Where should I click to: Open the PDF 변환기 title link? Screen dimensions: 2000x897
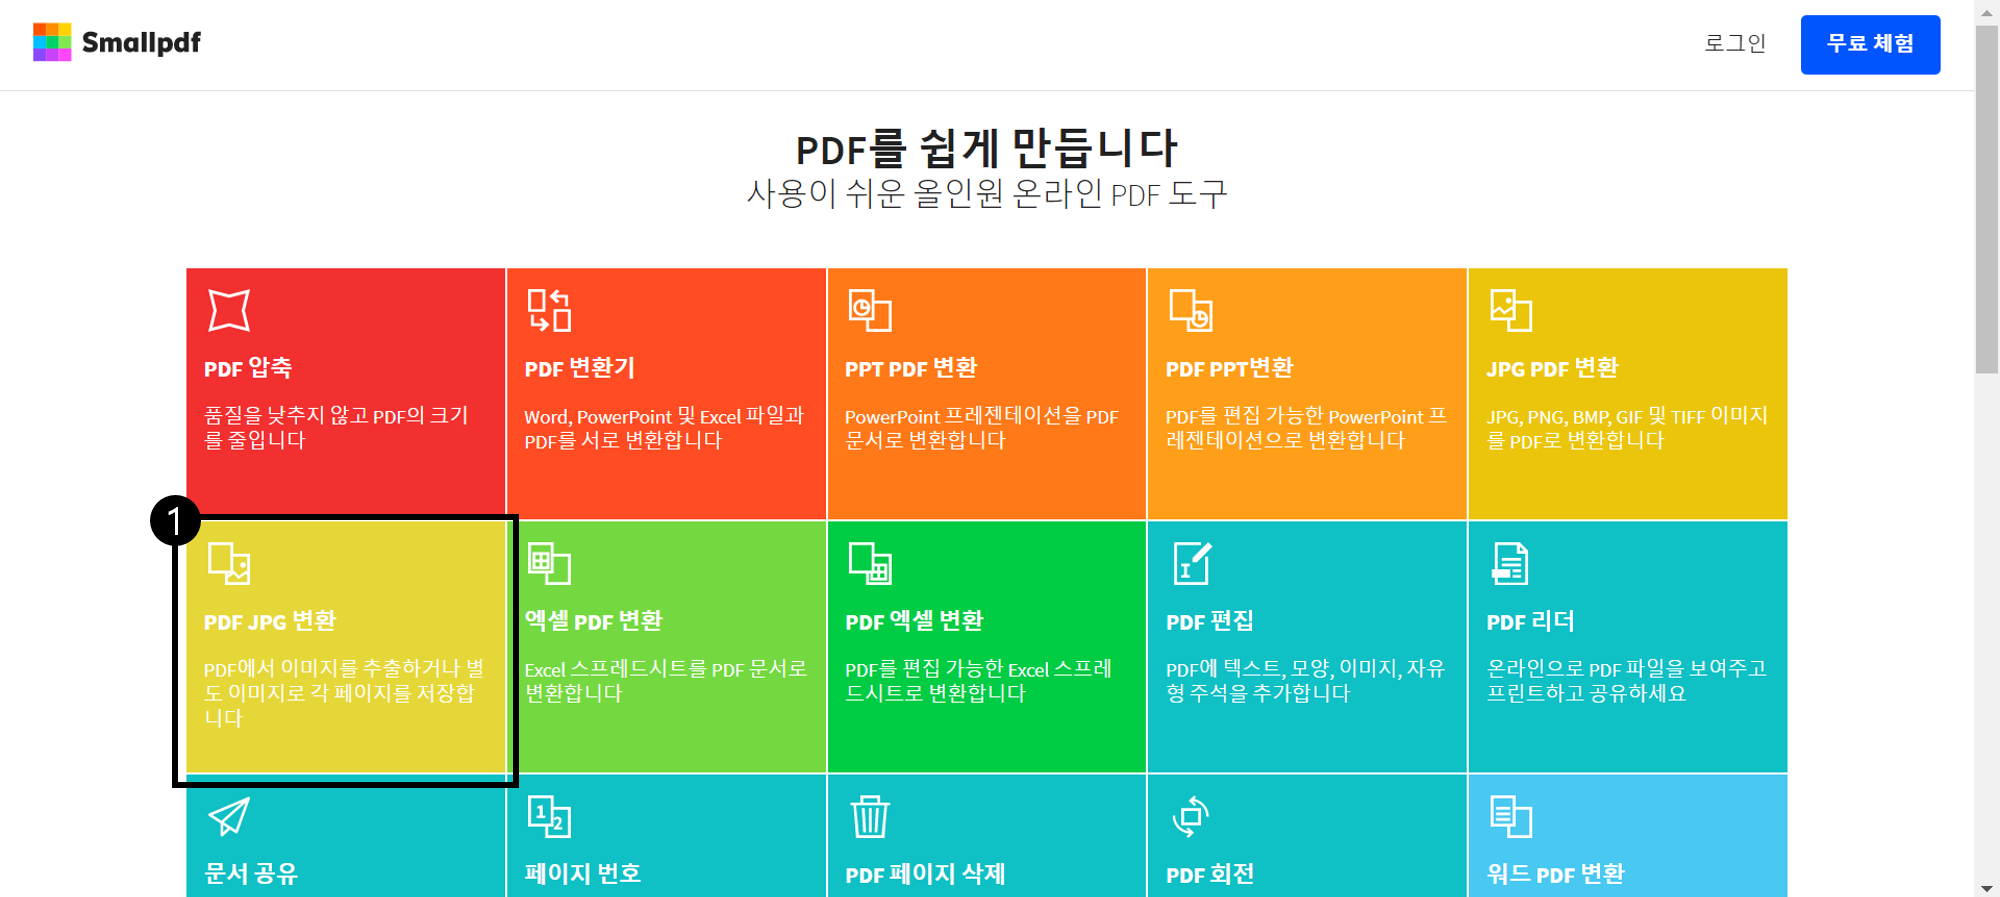[x=579, y=368]
